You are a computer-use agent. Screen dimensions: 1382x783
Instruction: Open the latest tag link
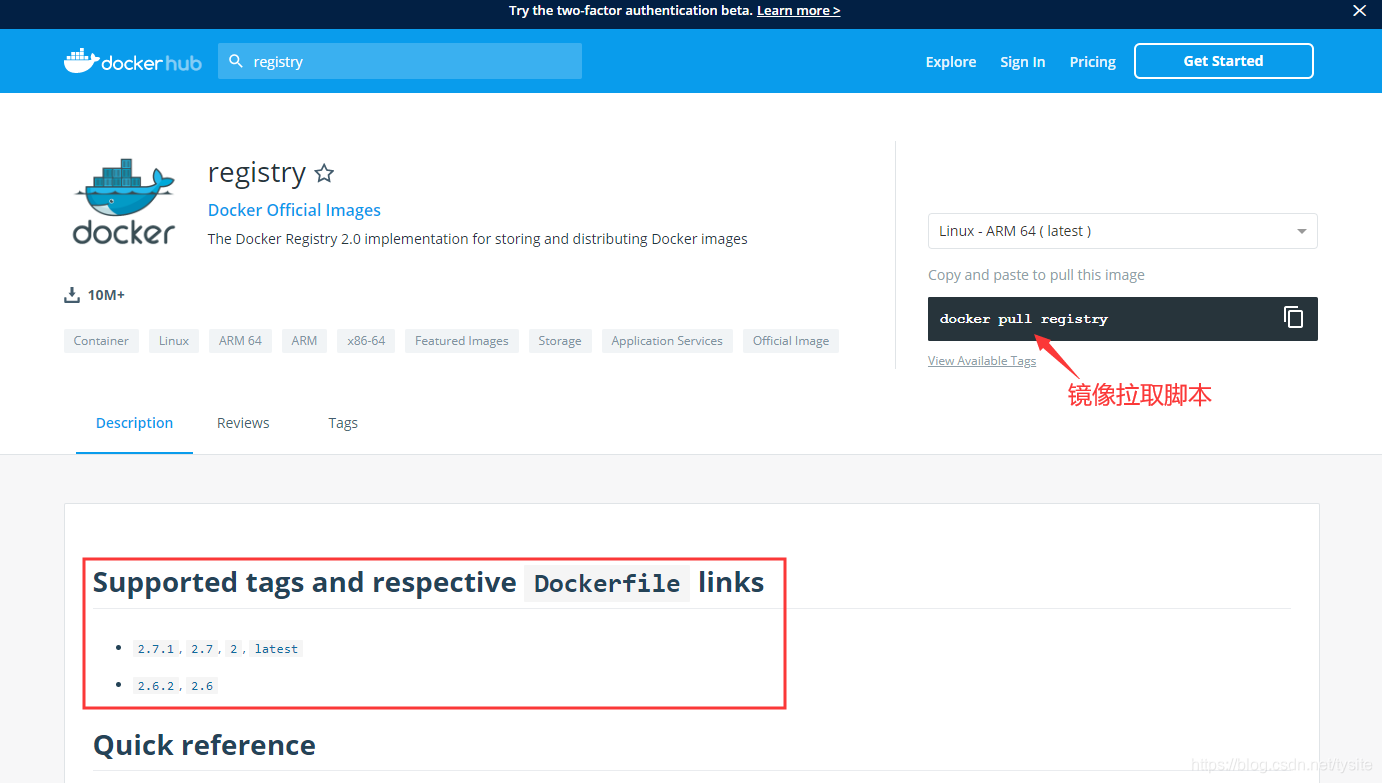276,649
